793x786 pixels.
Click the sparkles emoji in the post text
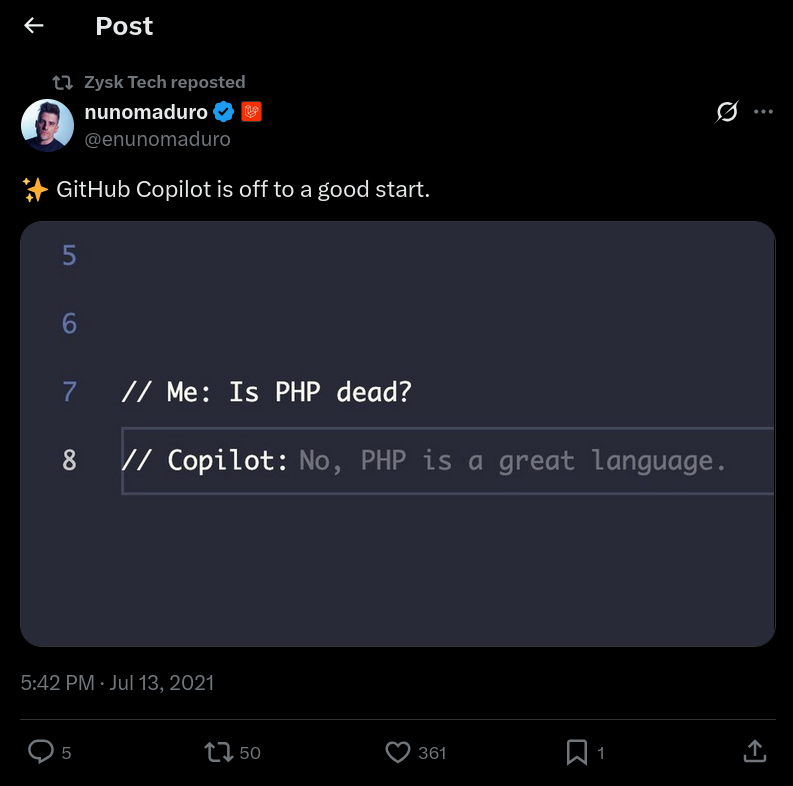click(x=35, y=189)
